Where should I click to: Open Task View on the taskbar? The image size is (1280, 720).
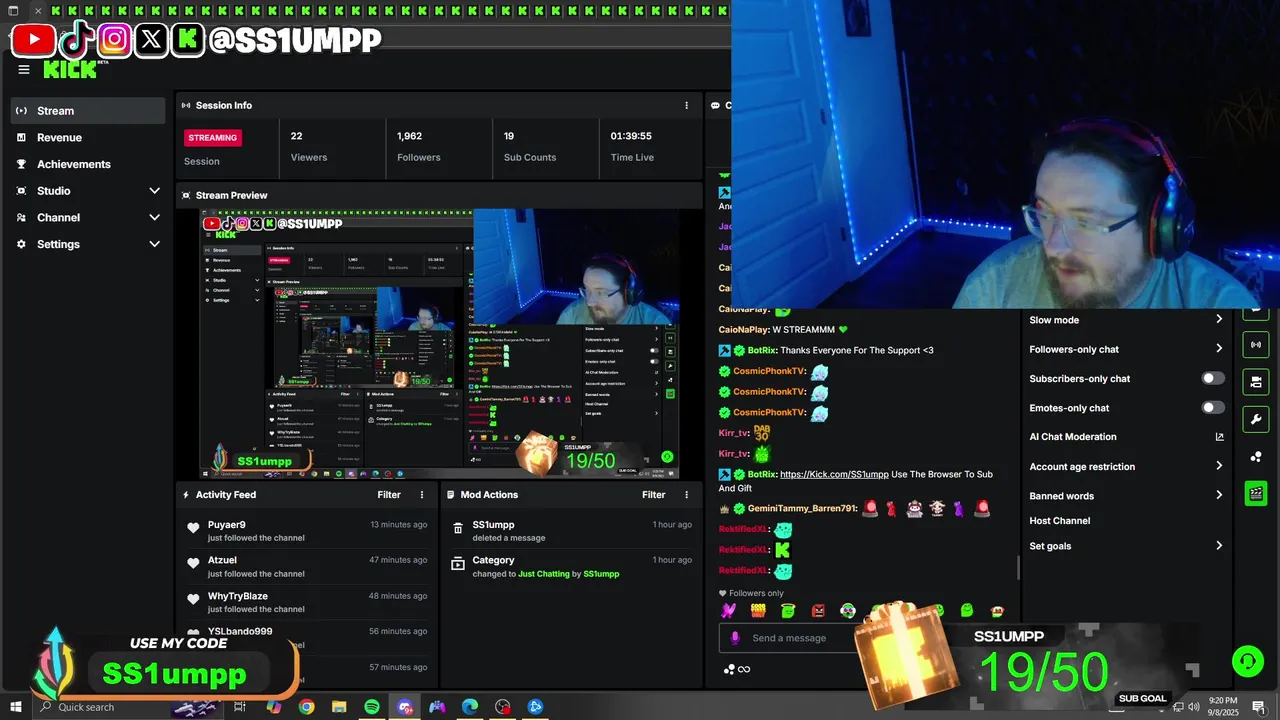(240, 707)
